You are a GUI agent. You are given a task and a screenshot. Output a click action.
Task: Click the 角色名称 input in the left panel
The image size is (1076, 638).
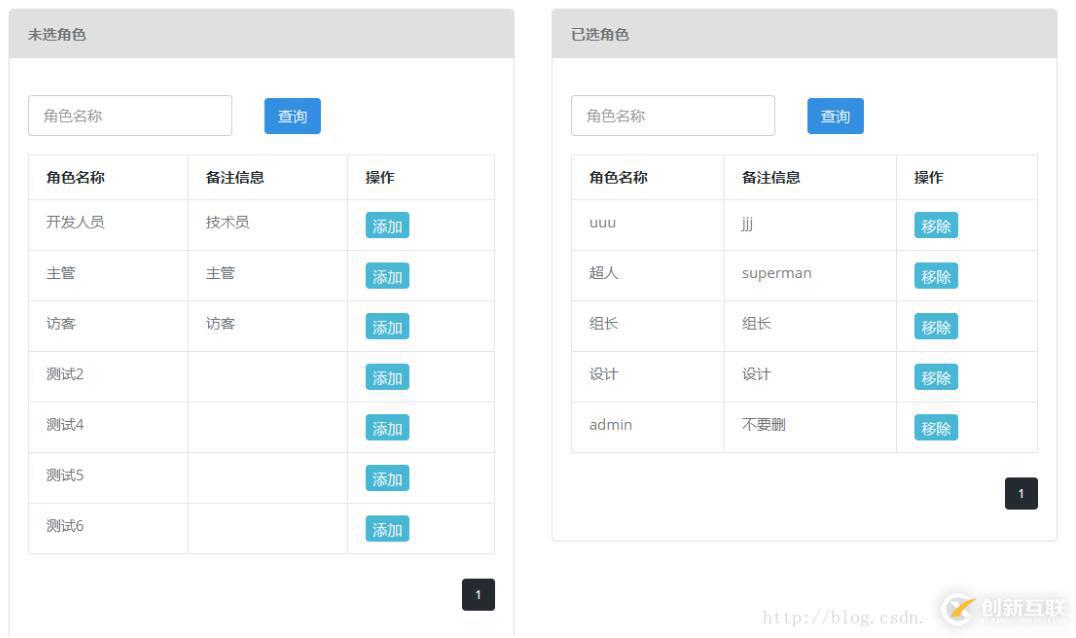pyautogui.click(x=130, y=116)
